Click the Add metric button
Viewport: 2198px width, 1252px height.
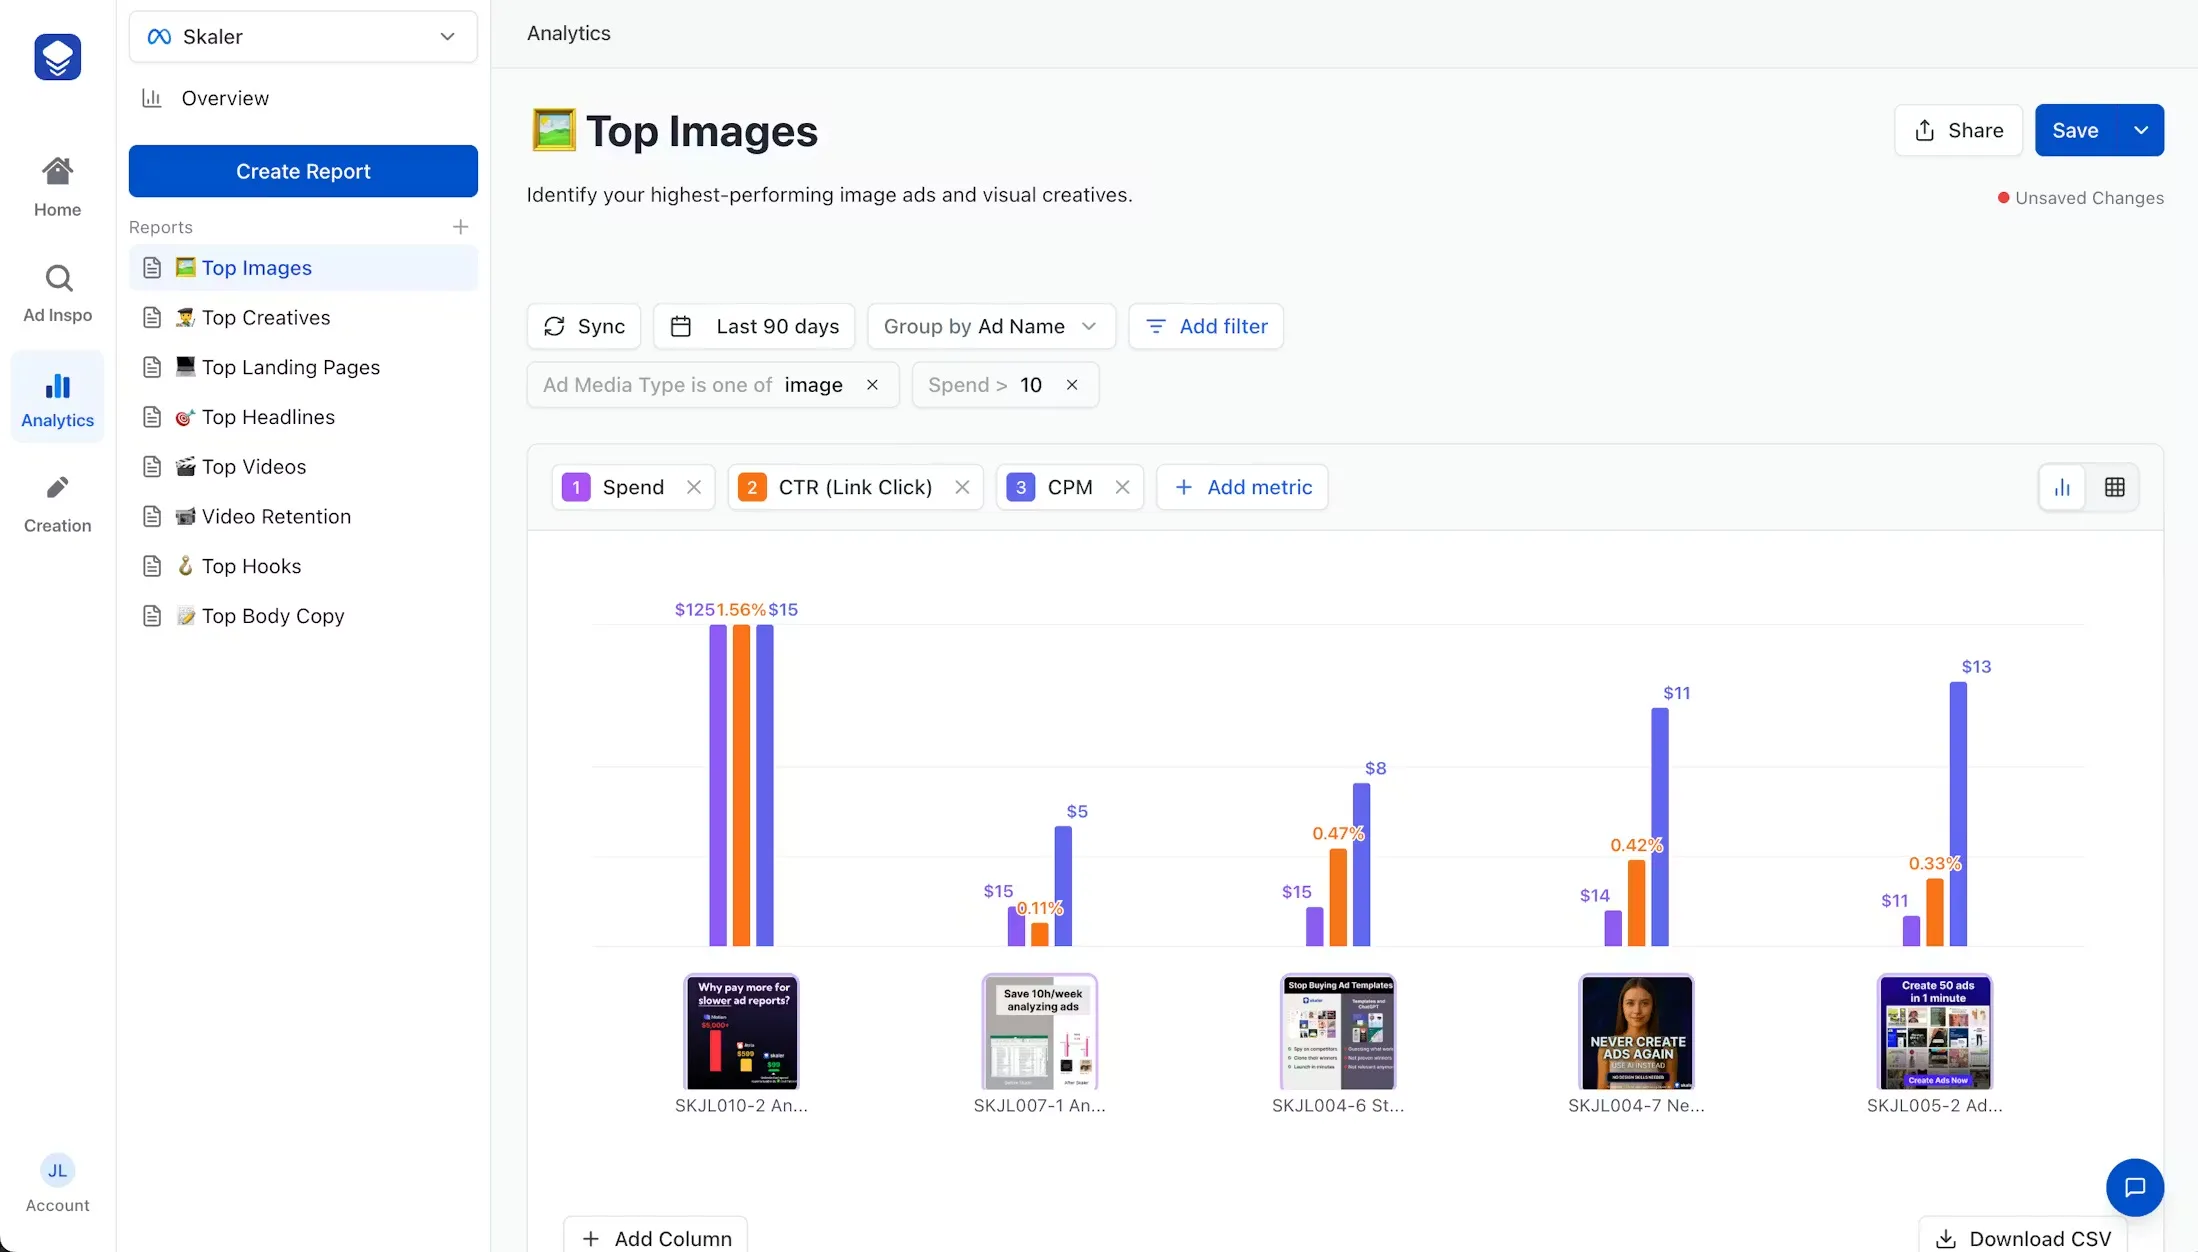click(1242, 487)
